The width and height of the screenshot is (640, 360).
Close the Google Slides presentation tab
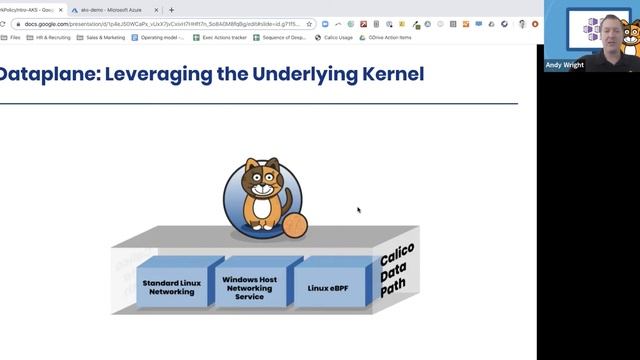click(61, 10)
